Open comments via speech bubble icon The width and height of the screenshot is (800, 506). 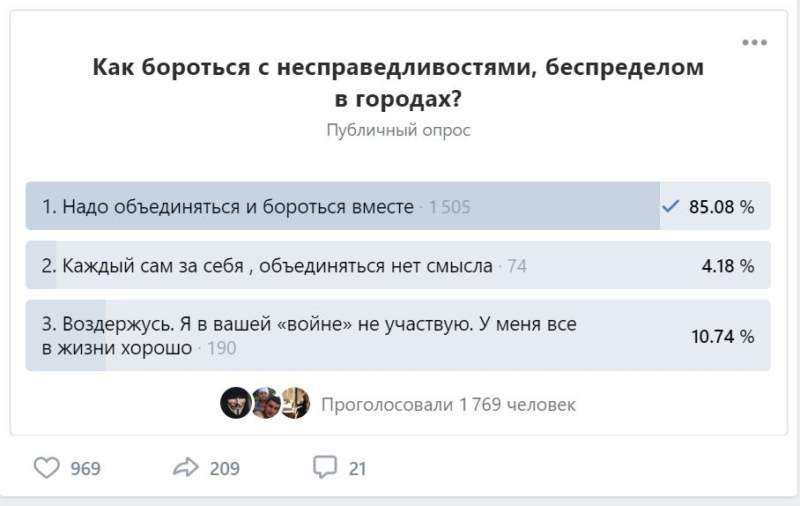325,467
